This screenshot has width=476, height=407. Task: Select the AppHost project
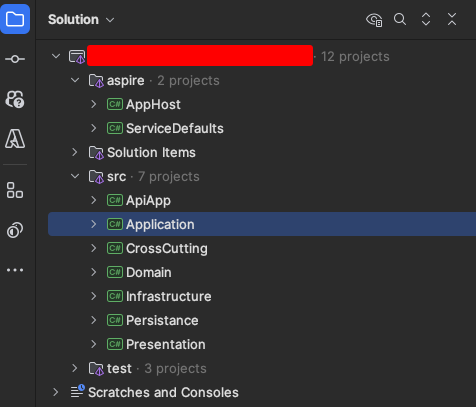(153, 104)
